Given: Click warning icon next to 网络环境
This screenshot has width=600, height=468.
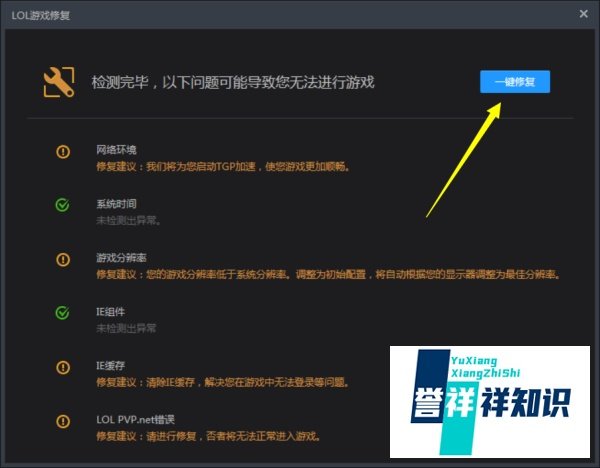Looking at the screenshot, I should click(63, 152).
